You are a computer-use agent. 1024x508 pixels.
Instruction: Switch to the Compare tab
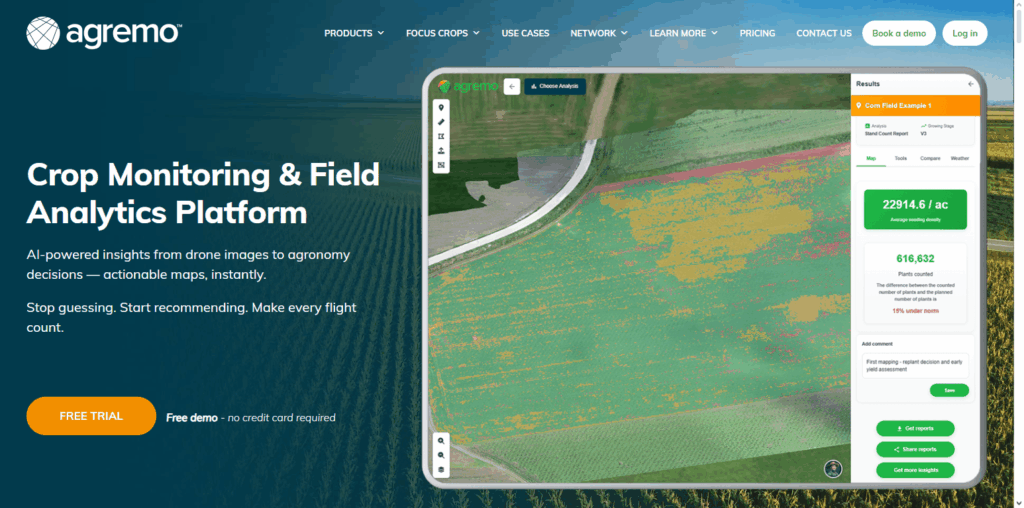930,158
